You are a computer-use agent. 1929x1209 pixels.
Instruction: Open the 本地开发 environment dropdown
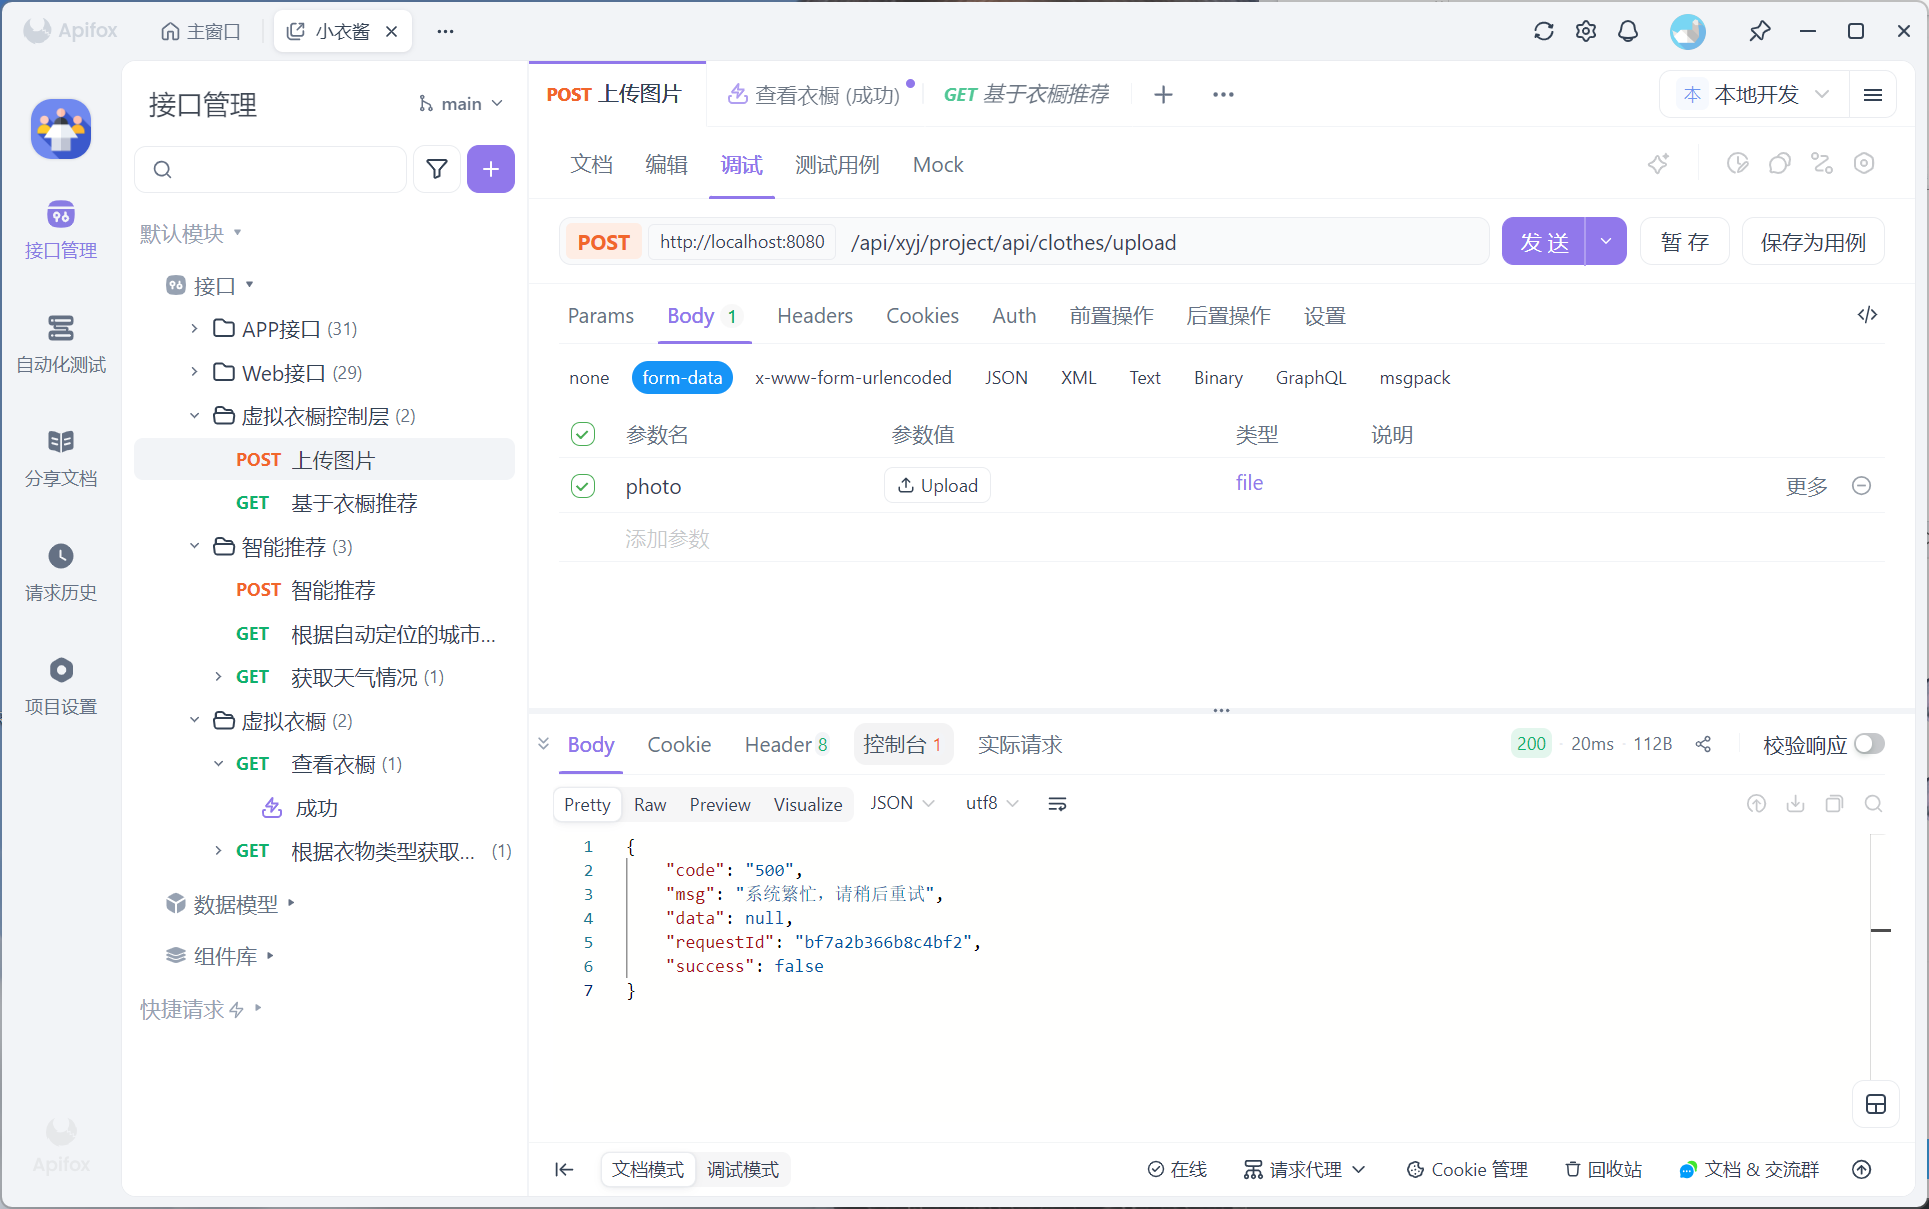1756,94
